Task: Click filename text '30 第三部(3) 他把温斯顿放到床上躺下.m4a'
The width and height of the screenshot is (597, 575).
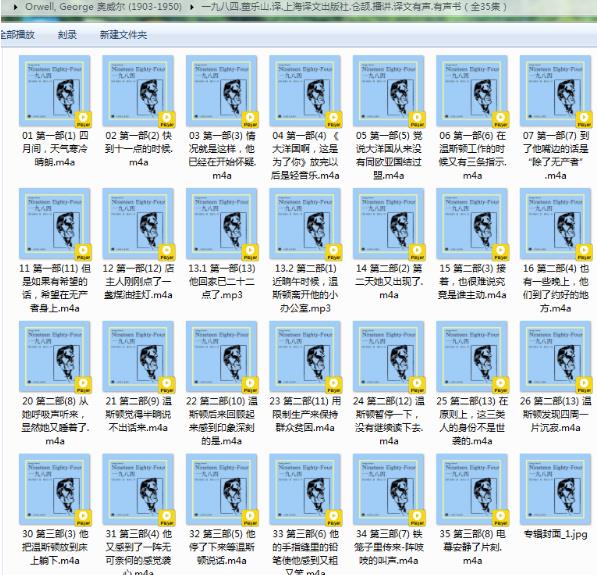Action: coord(55,547)
